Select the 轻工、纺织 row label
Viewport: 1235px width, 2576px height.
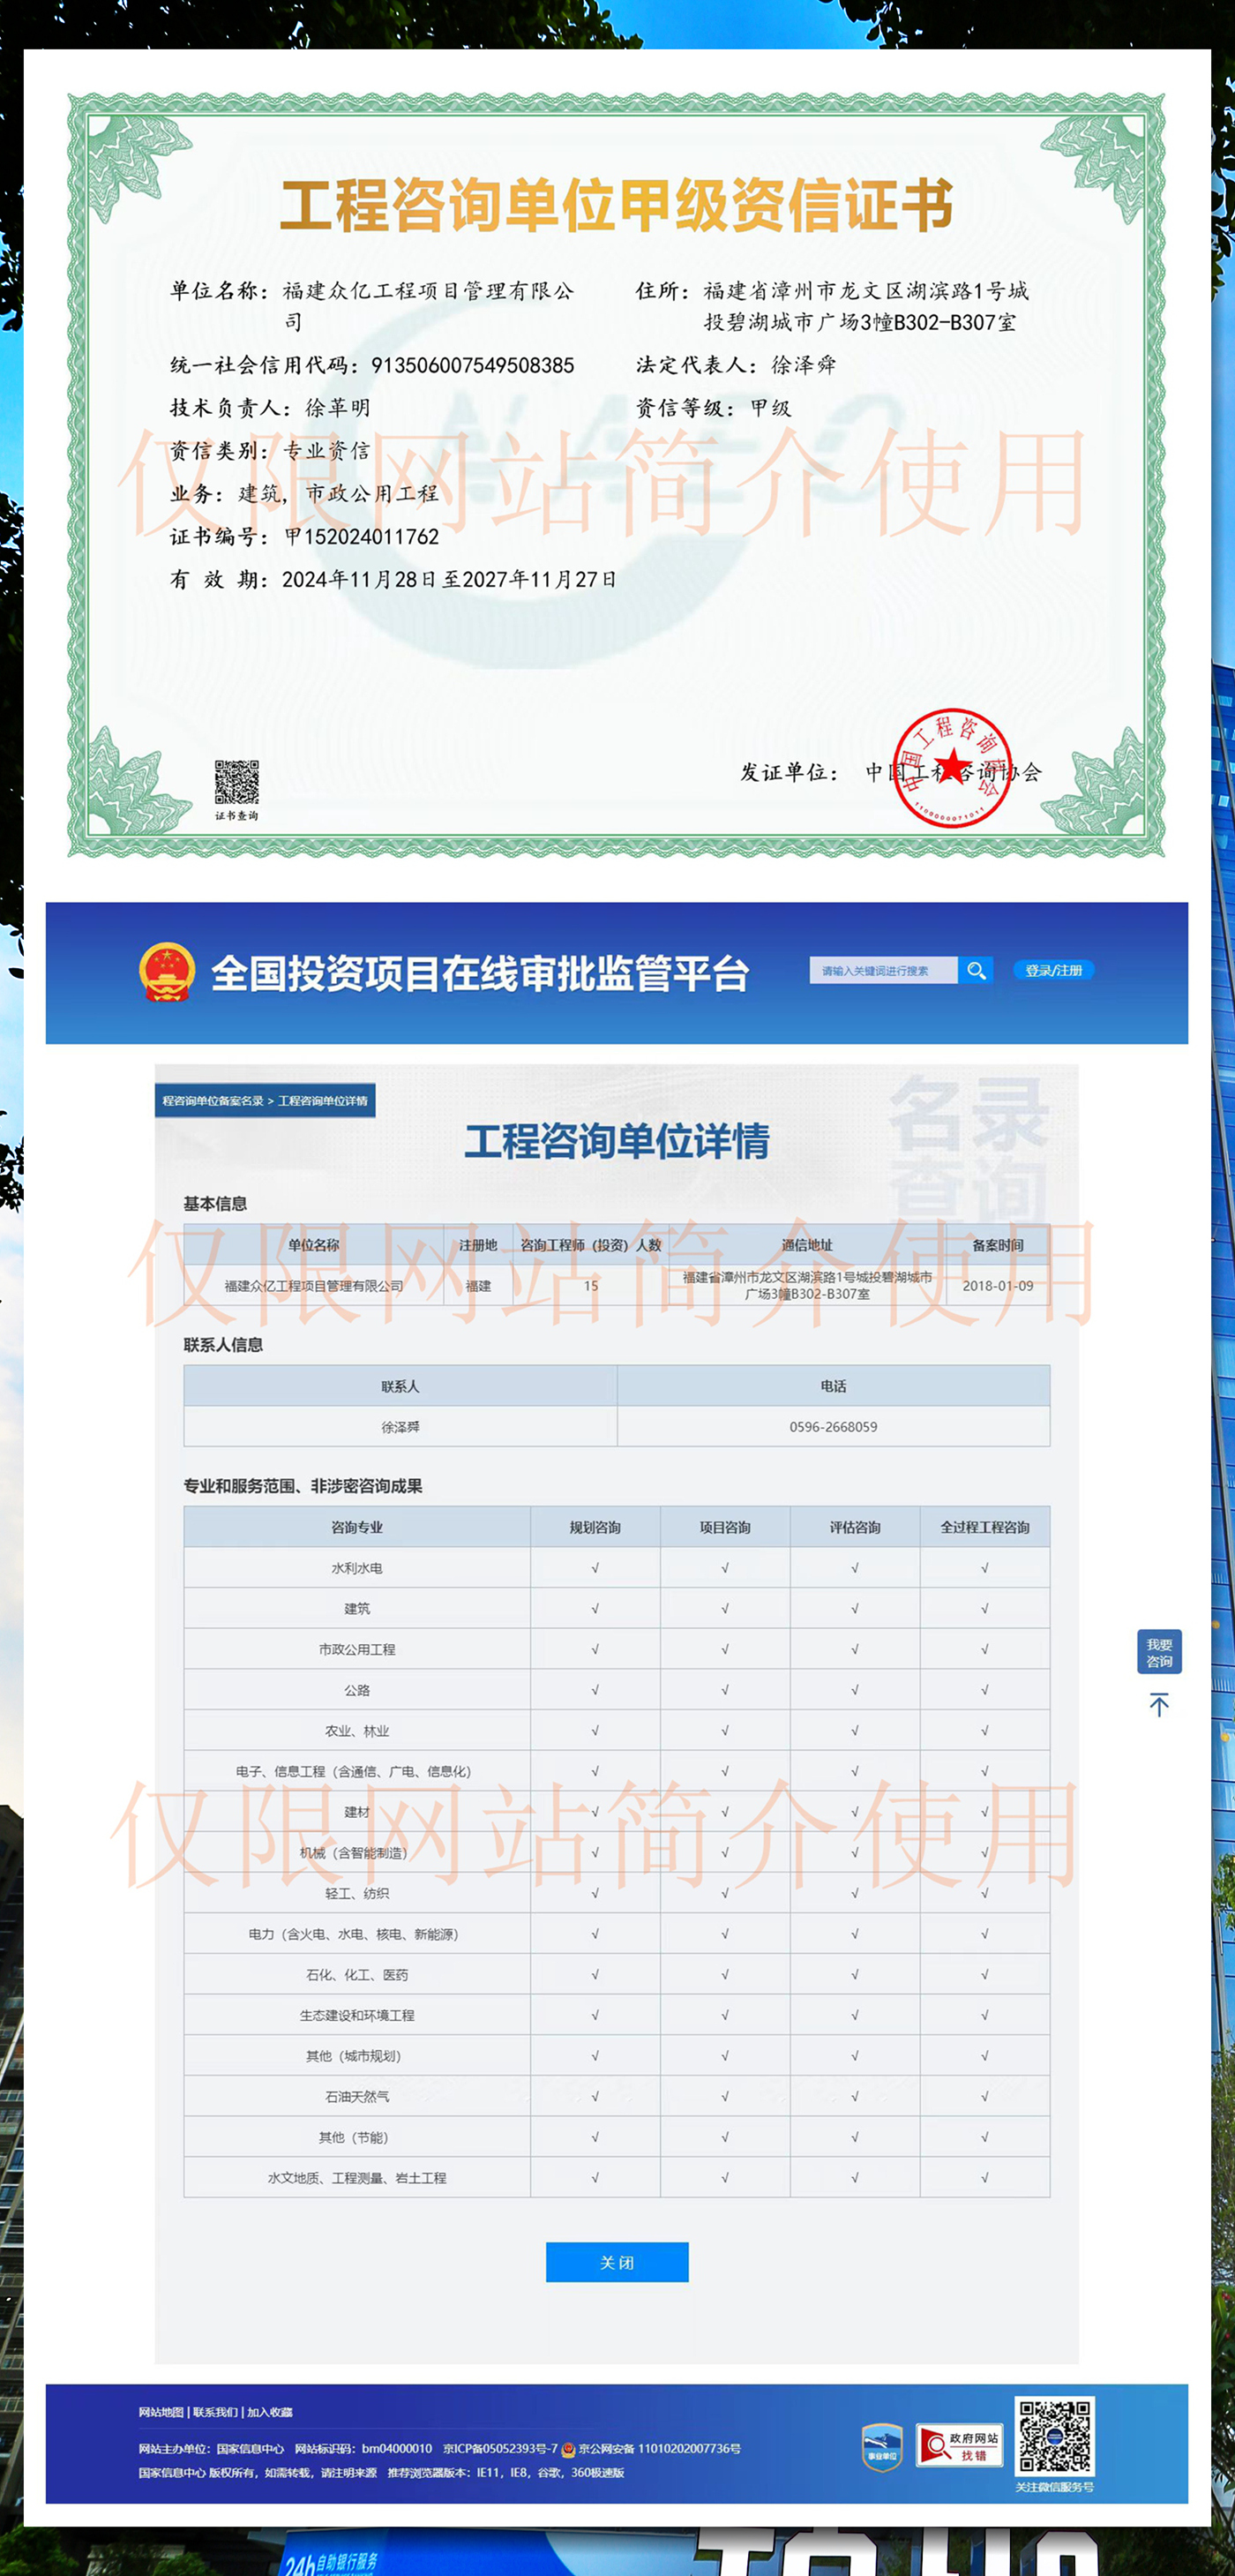coord(357,1893)
